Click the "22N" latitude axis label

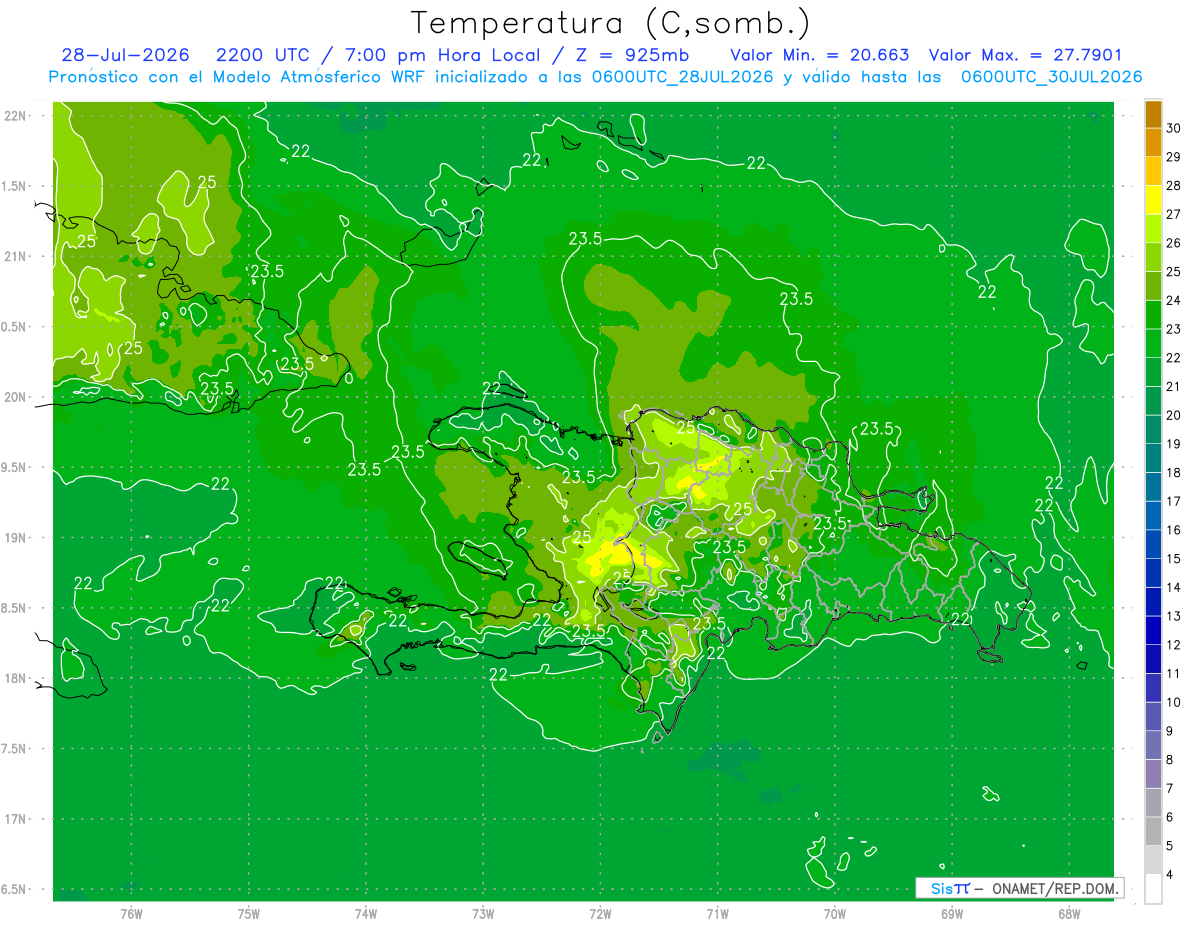click(x=15, y=116)
